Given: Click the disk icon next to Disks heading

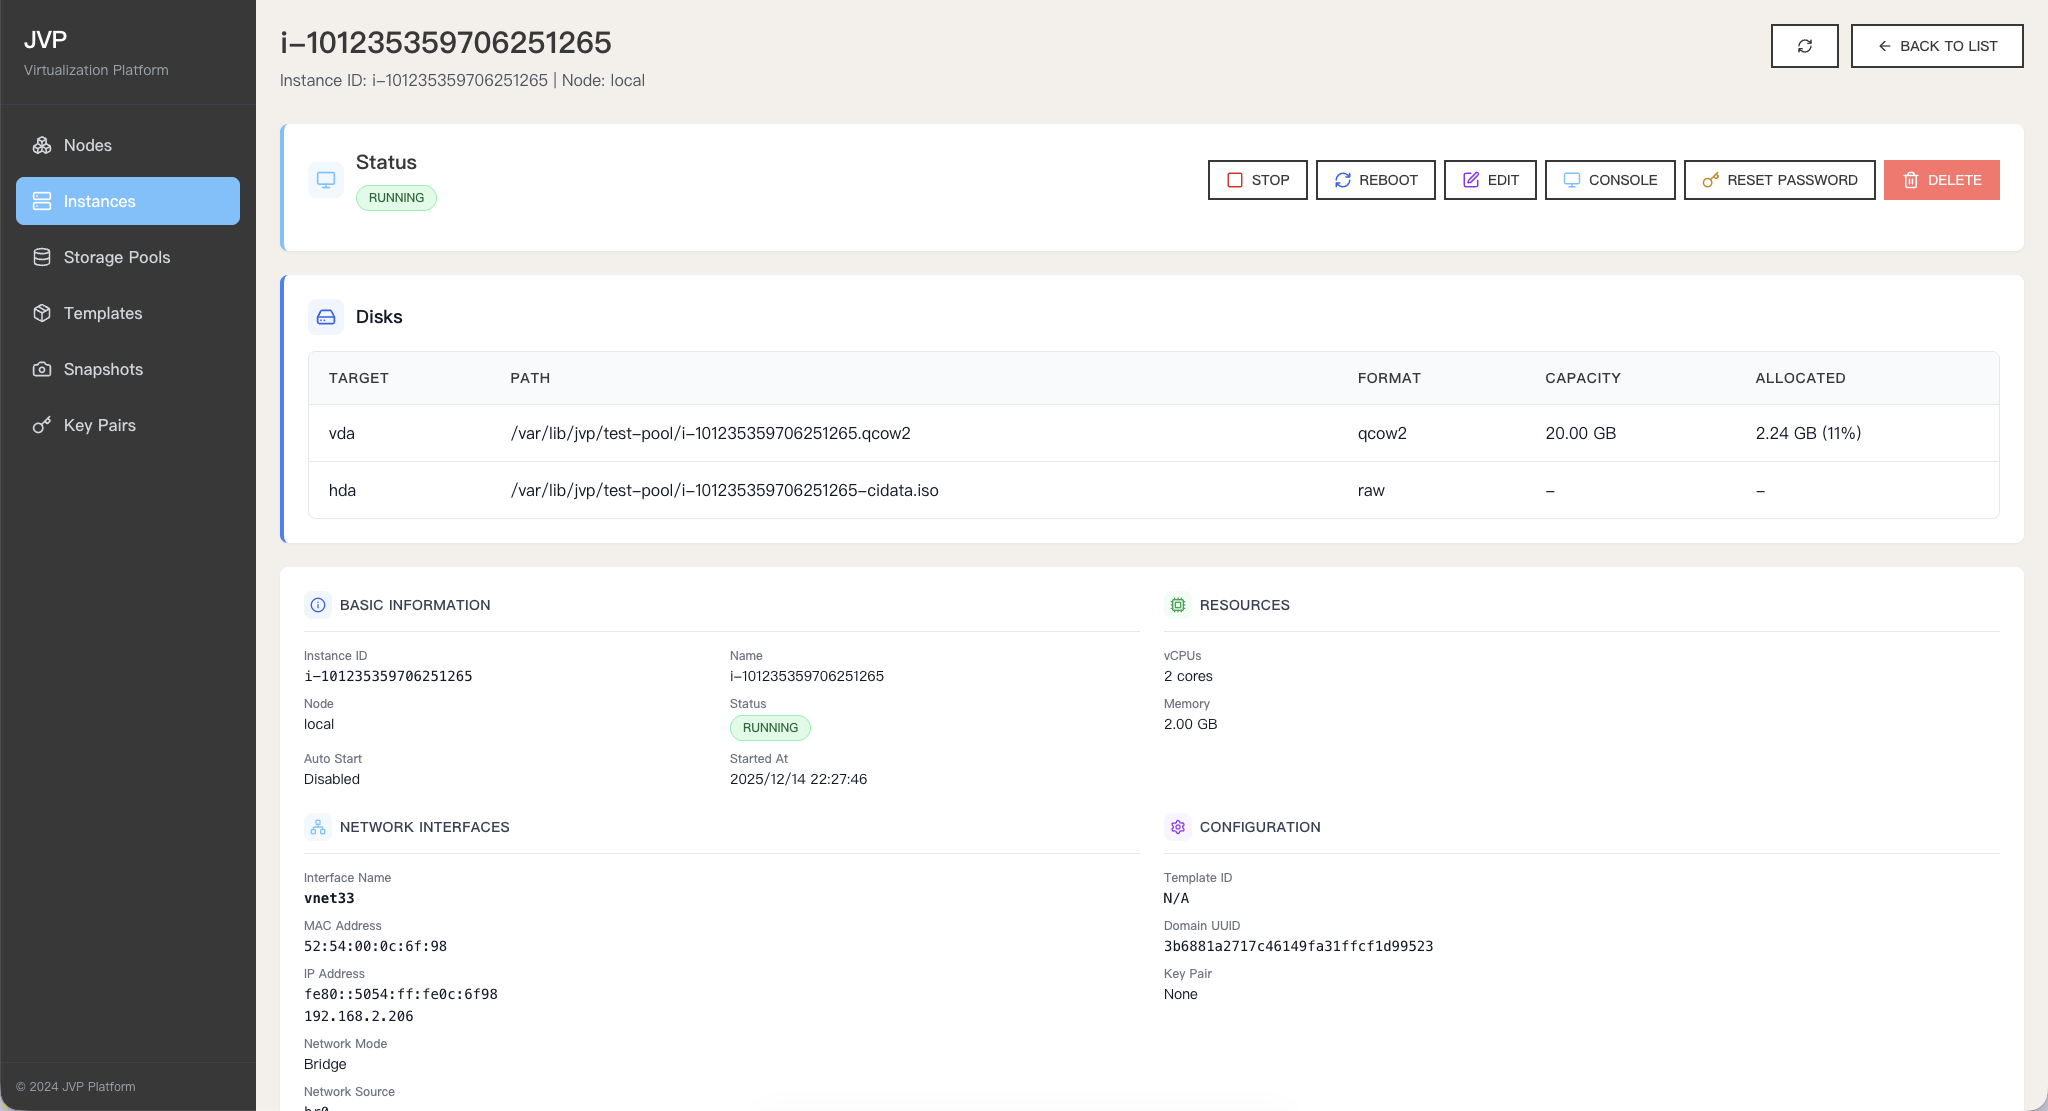Looking at the screenshot, I should [325, 316].
